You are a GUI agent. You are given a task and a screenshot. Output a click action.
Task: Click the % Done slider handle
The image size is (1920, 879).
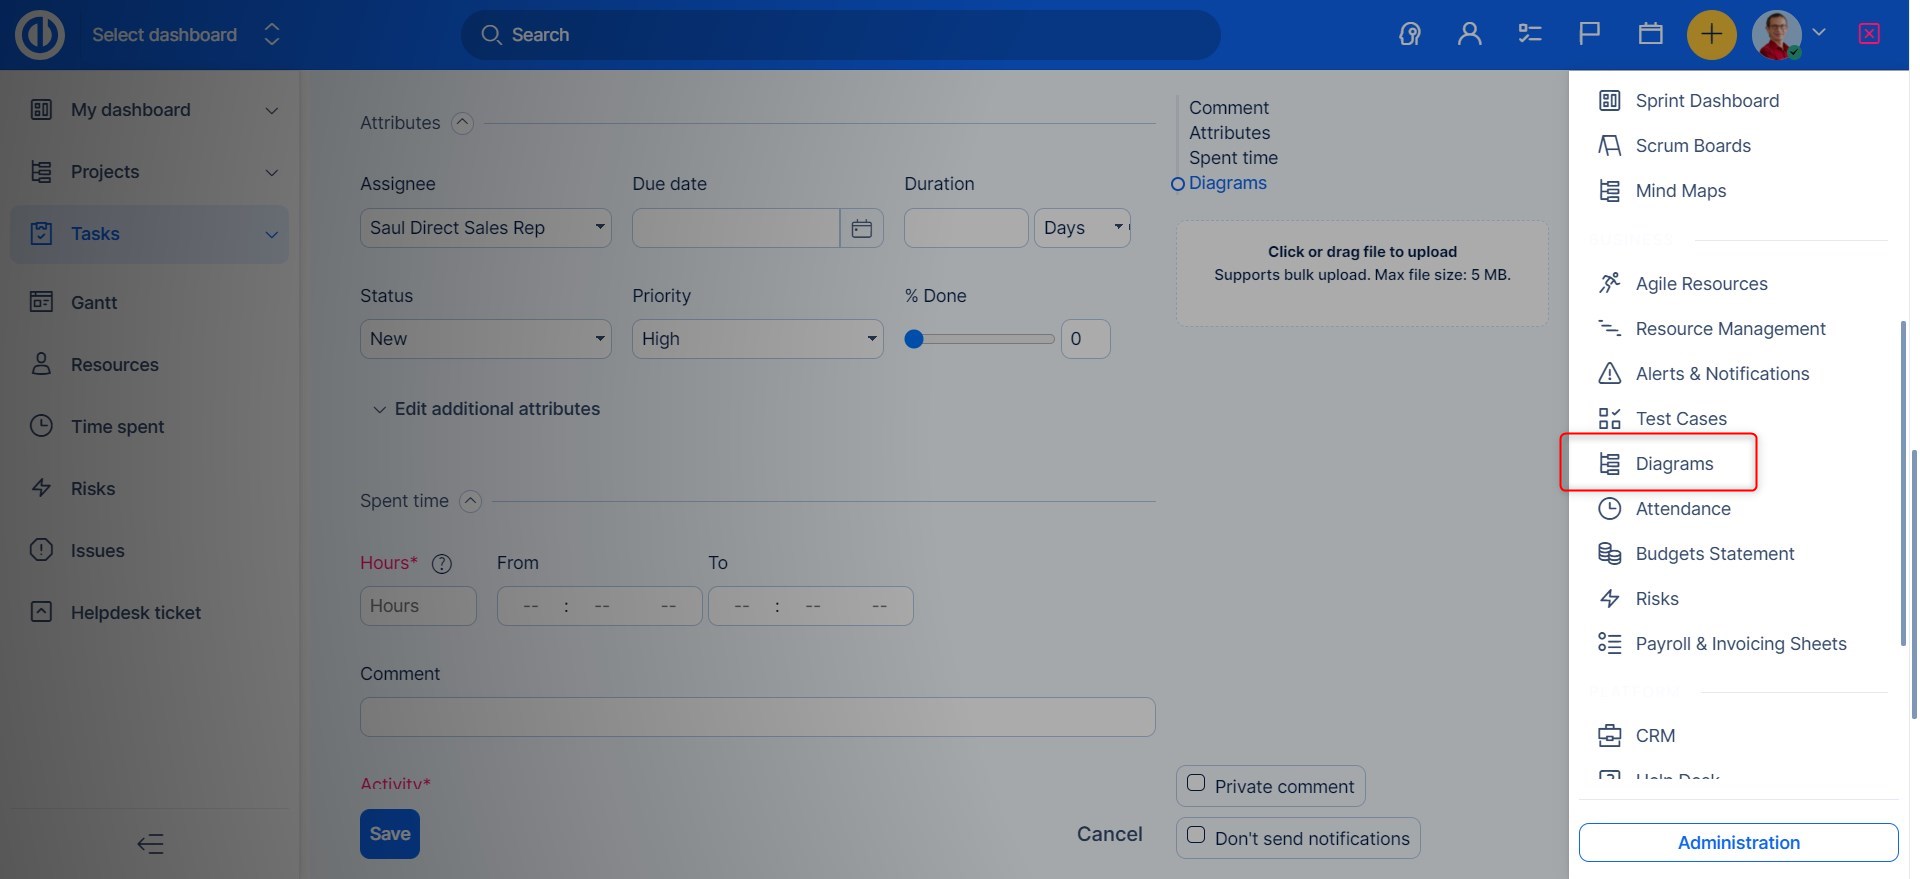pos(913,339)
